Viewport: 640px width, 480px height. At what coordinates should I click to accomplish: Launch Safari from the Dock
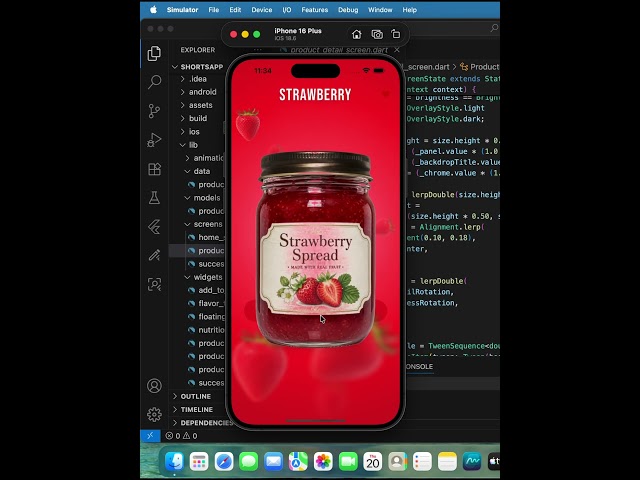(224, 462)
